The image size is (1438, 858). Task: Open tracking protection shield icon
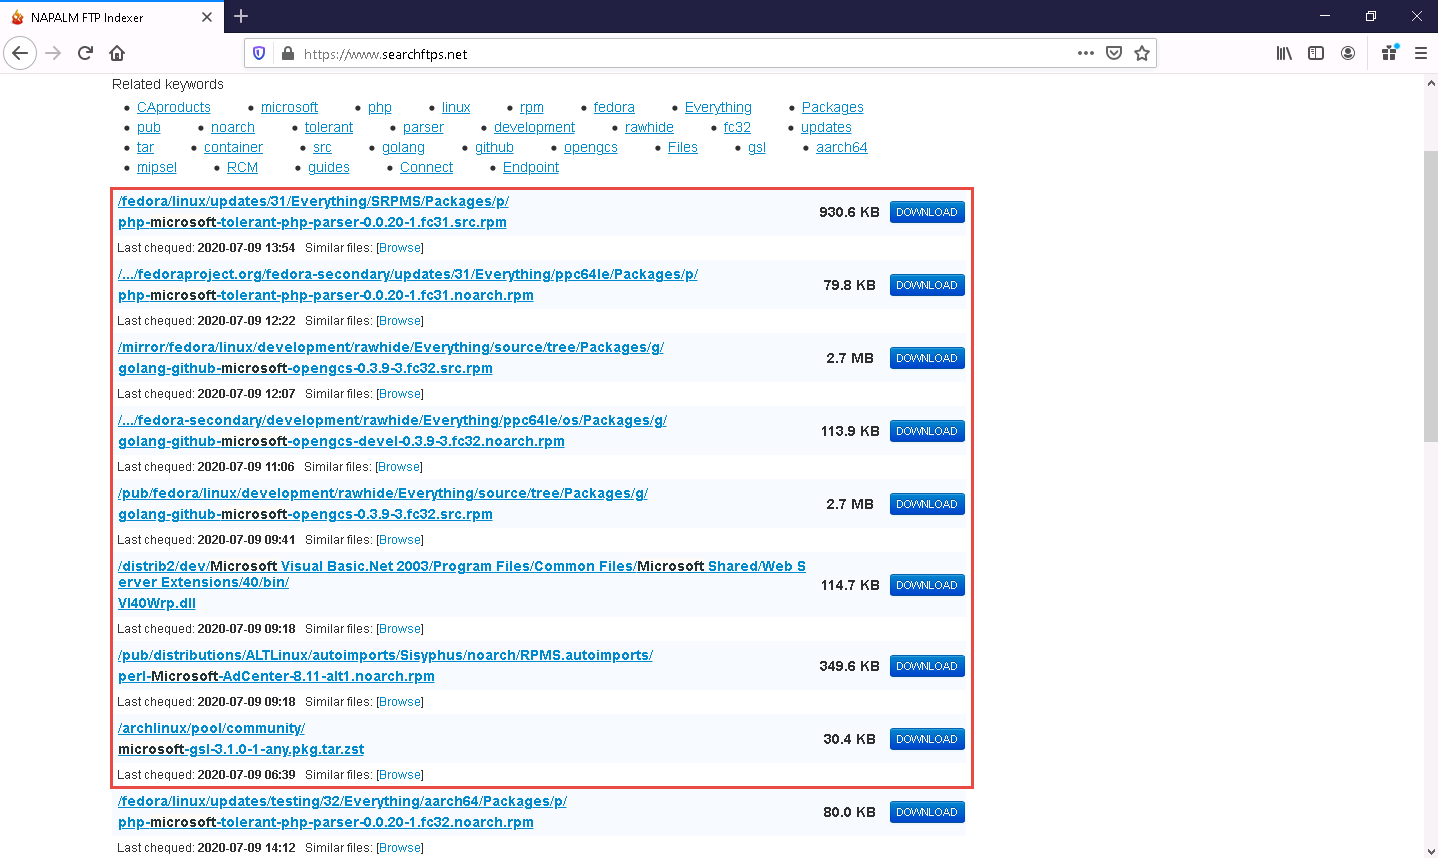click(259, 54)
